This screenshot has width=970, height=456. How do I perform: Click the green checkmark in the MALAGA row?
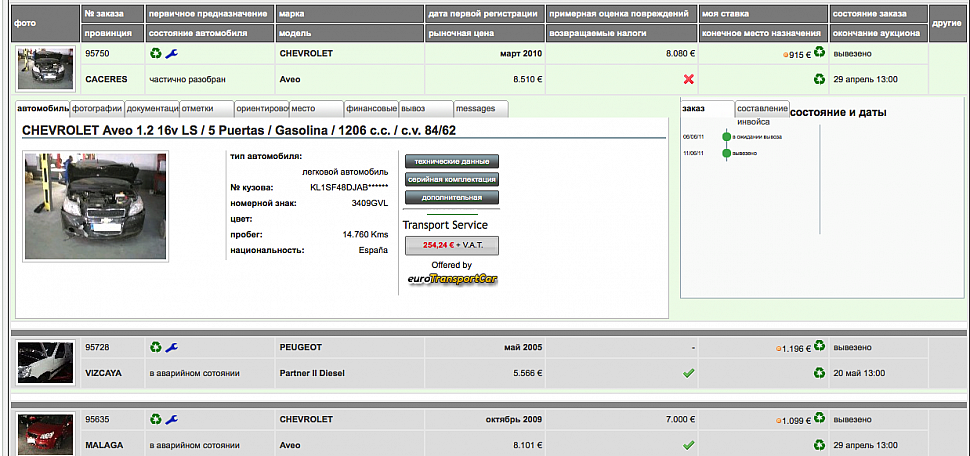(x=688, y=445)
